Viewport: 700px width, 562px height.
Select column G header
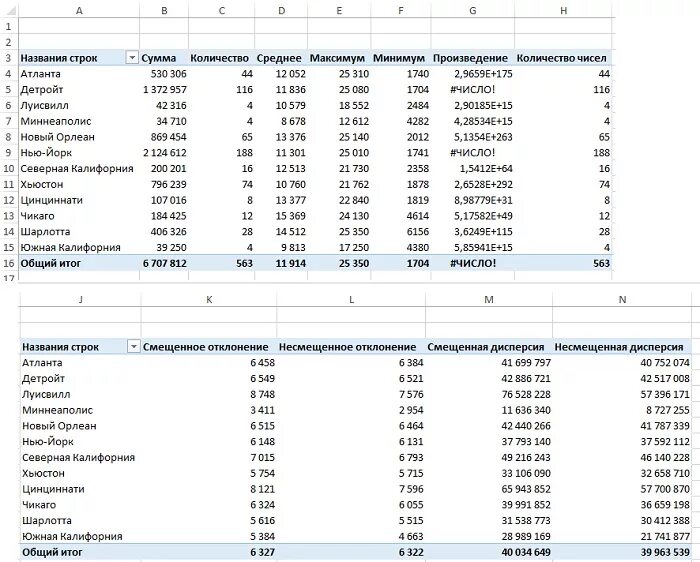point(473,11)
